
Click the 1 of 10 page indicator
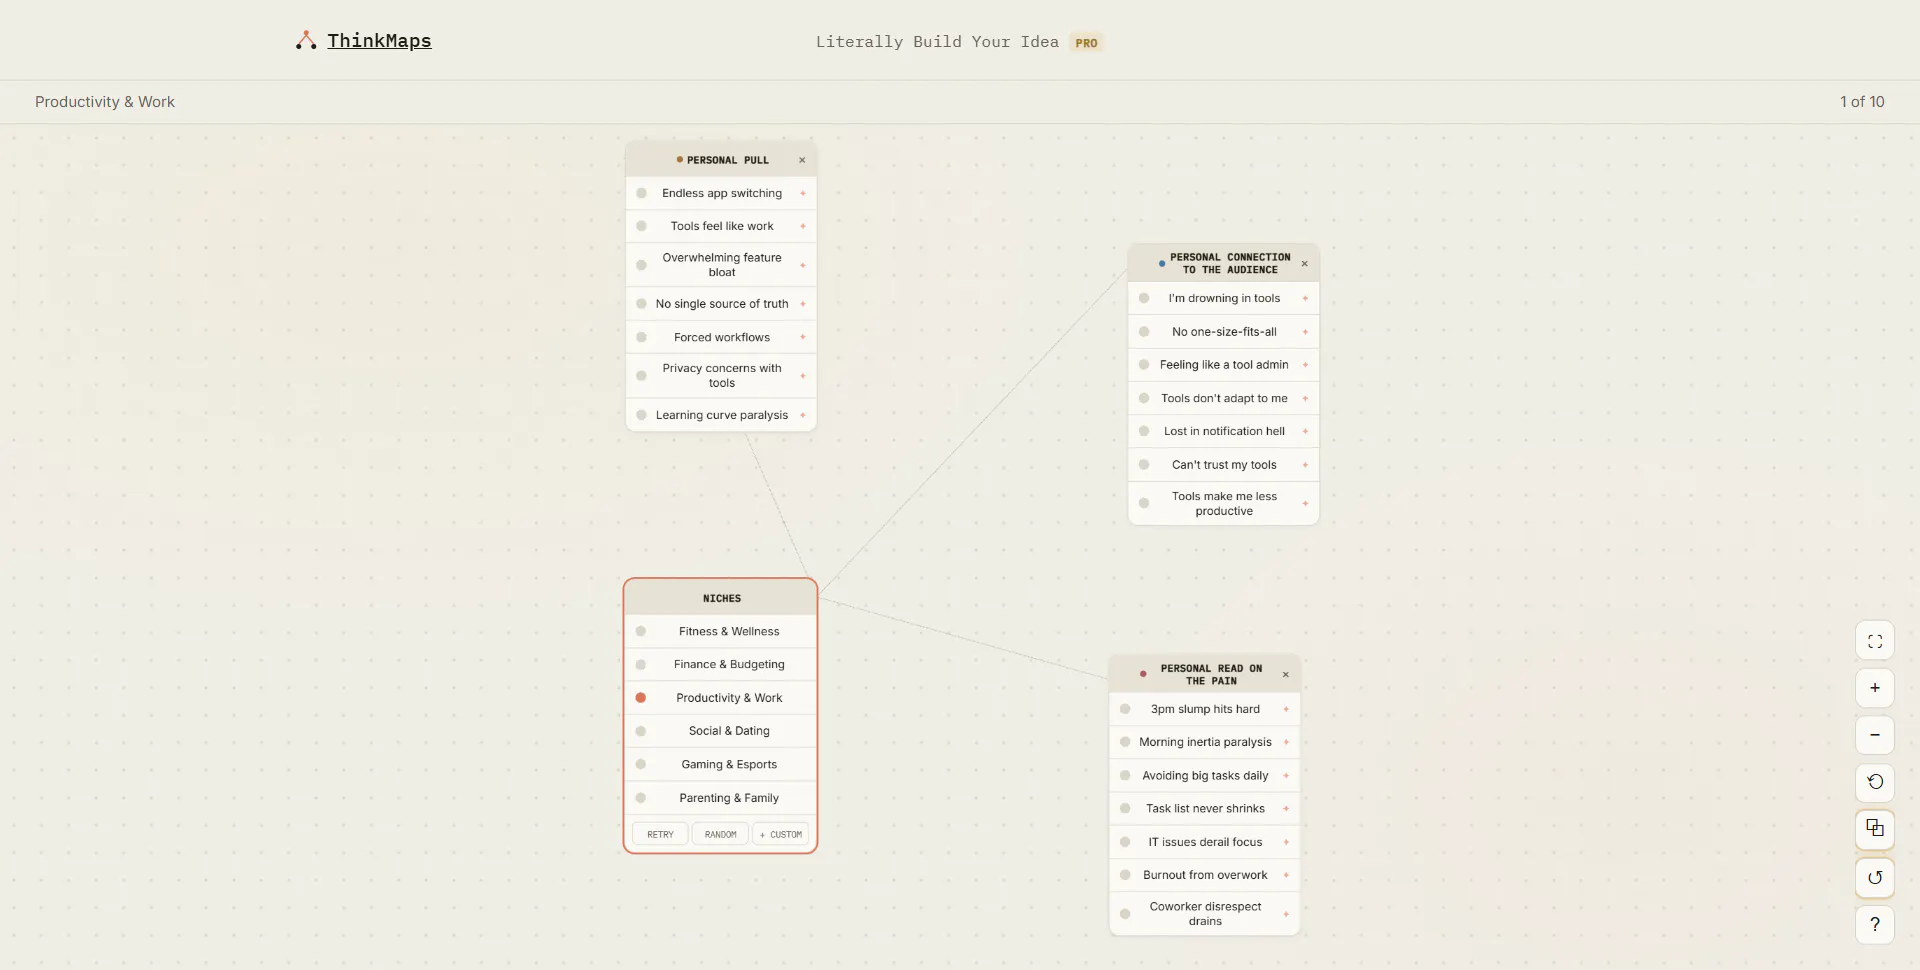(x=1862, y=102)
